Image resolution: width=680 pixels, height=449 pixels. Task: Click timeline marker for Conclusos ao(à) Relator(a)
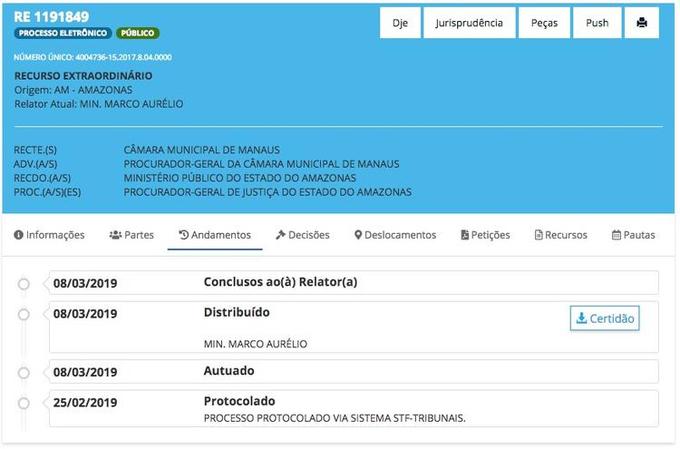[x=23, y=284]
